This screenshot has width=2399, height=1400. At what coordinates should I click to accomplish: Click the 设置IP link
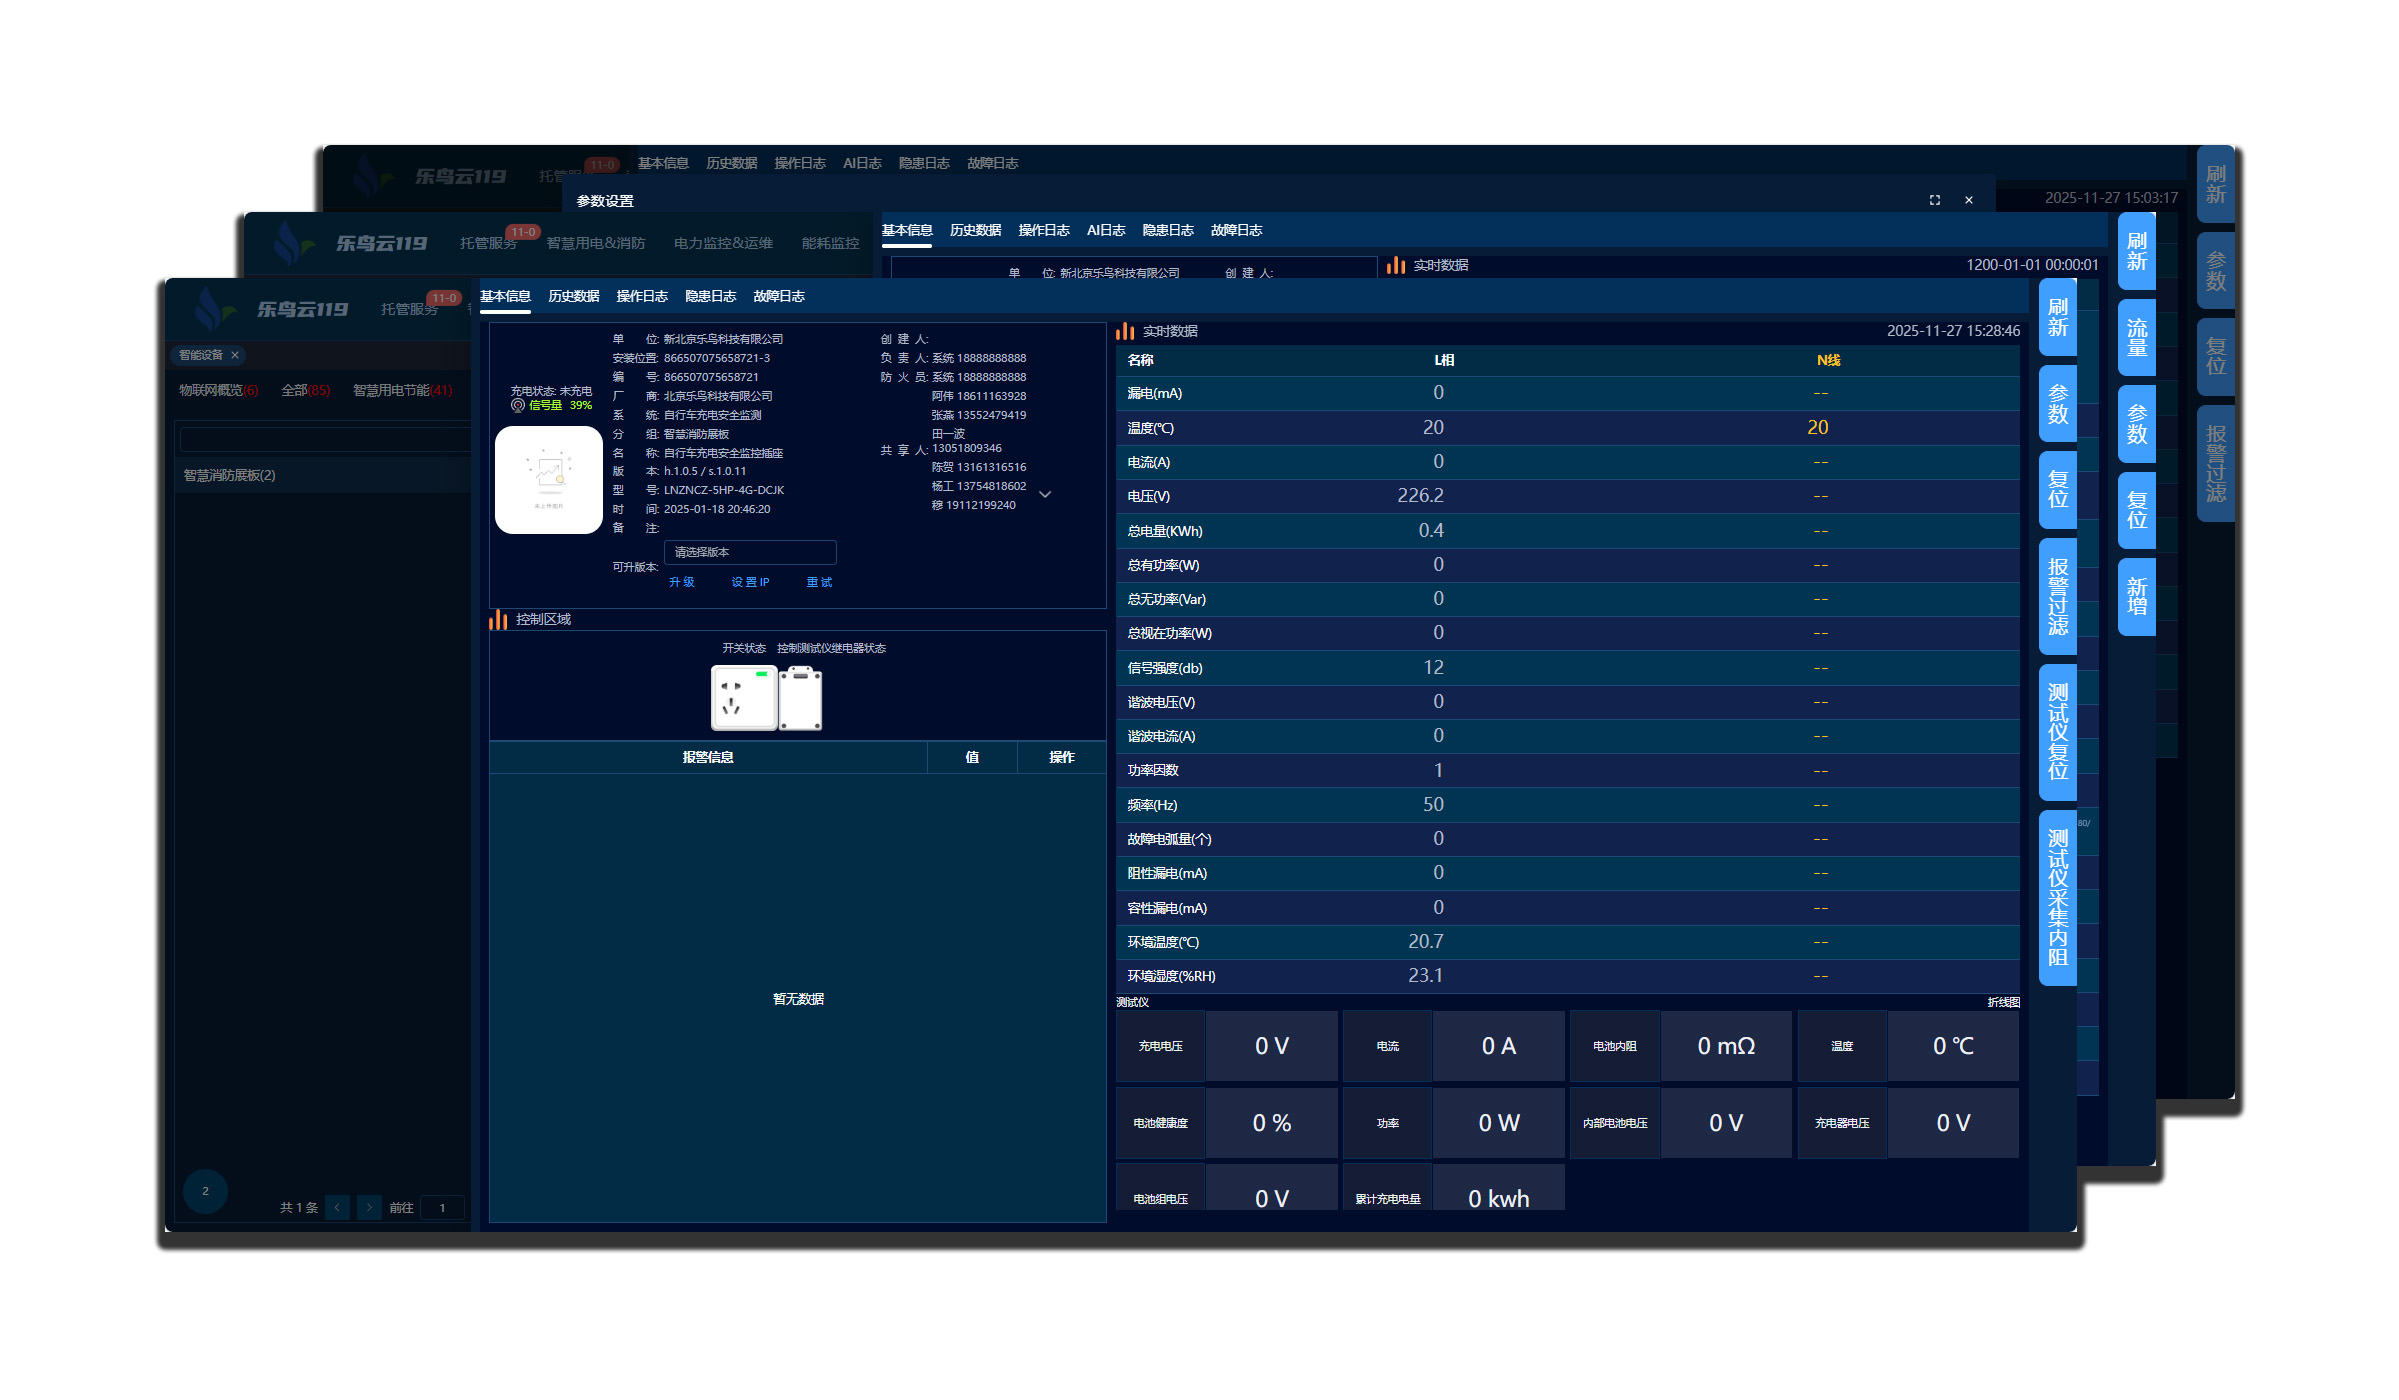[750, 582]
